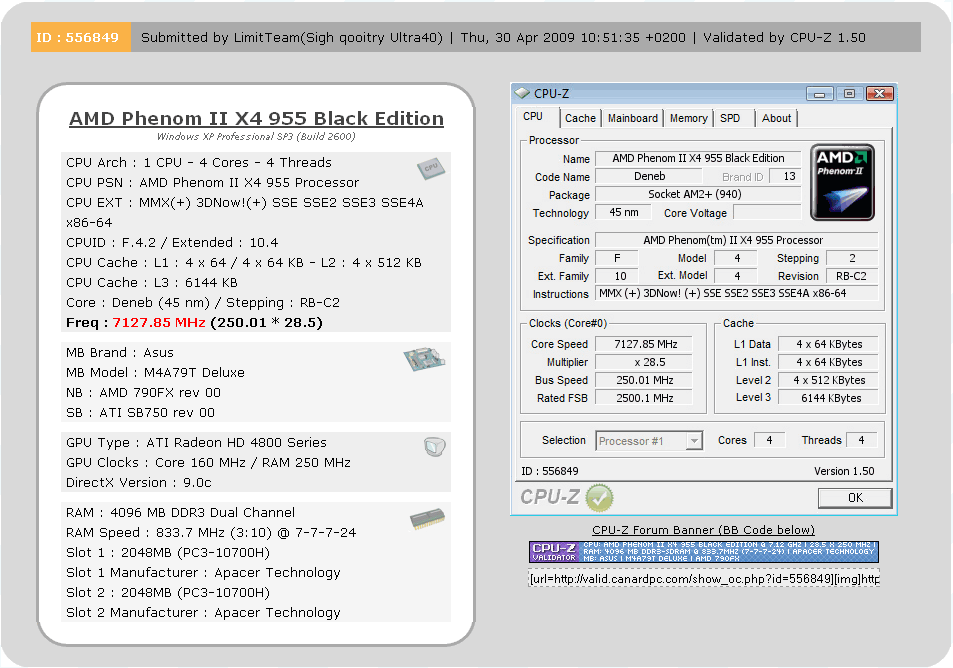Click the RAM Speed : 833.7 MHz line

coord(211,532)
